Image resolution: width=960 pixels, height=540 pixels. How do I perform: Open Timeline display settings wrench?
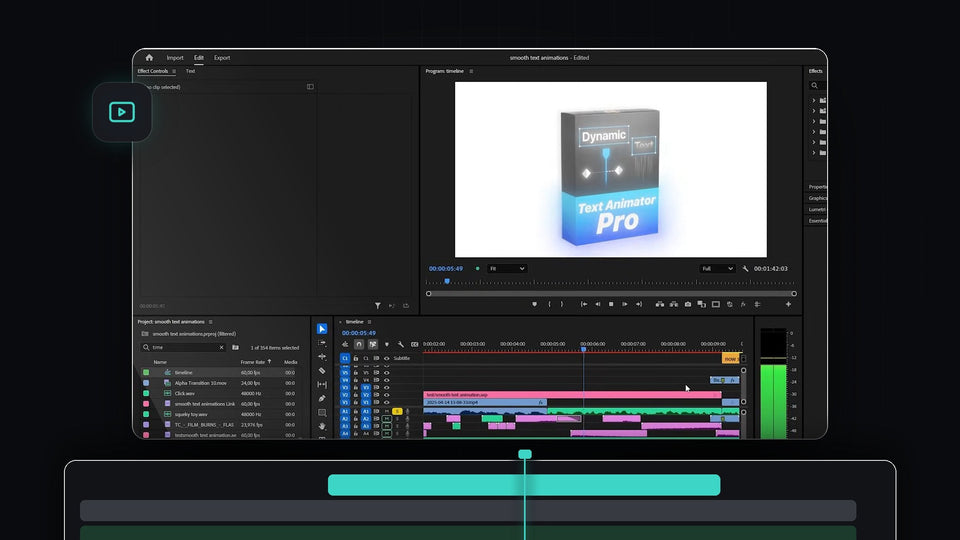[400, 345]
